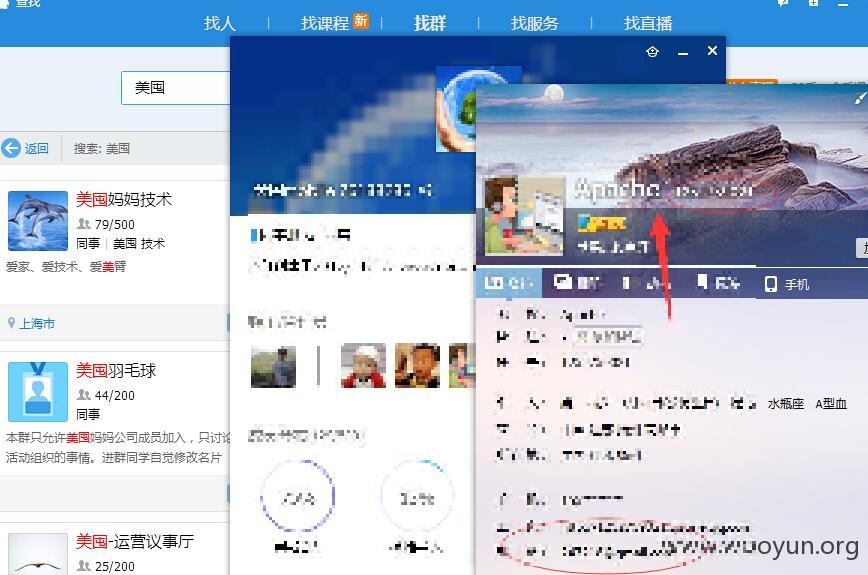Click the paintbrush icon in profile window
Screen dimensions: 868x575
[859, 98]
